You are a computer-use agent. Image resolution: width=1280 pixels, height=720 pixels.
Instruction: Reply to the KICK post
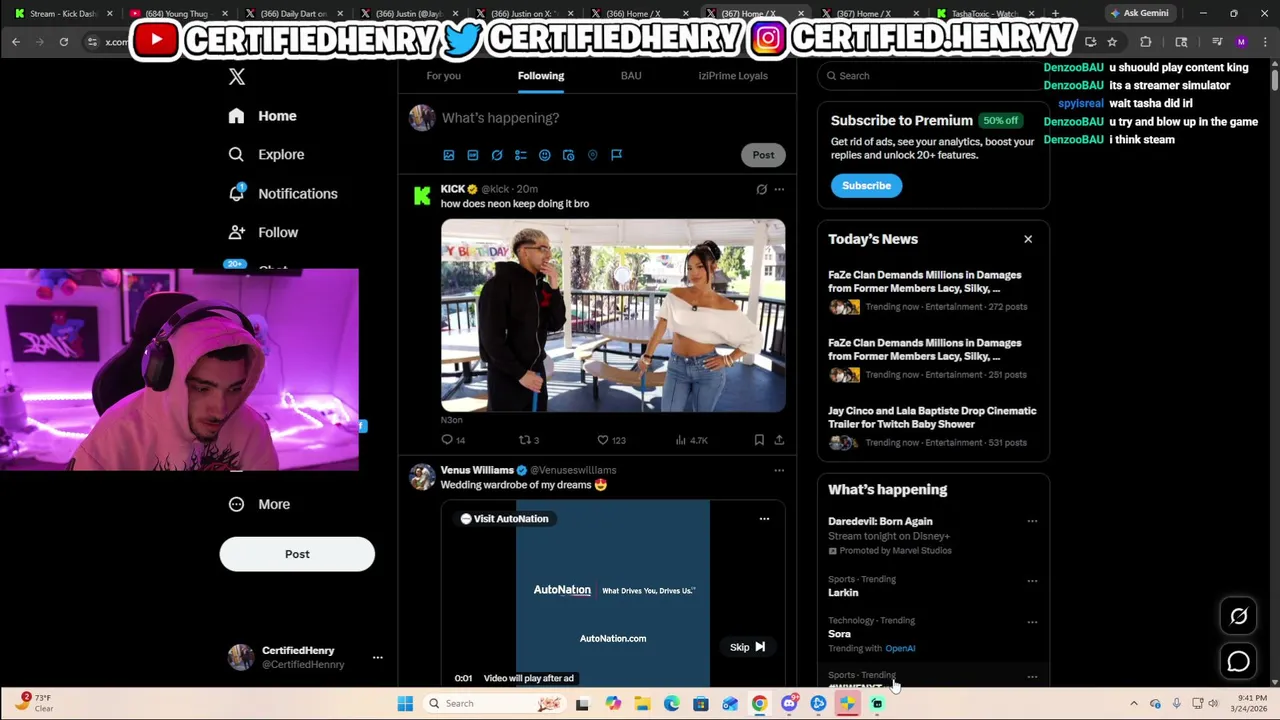point(453,440)
